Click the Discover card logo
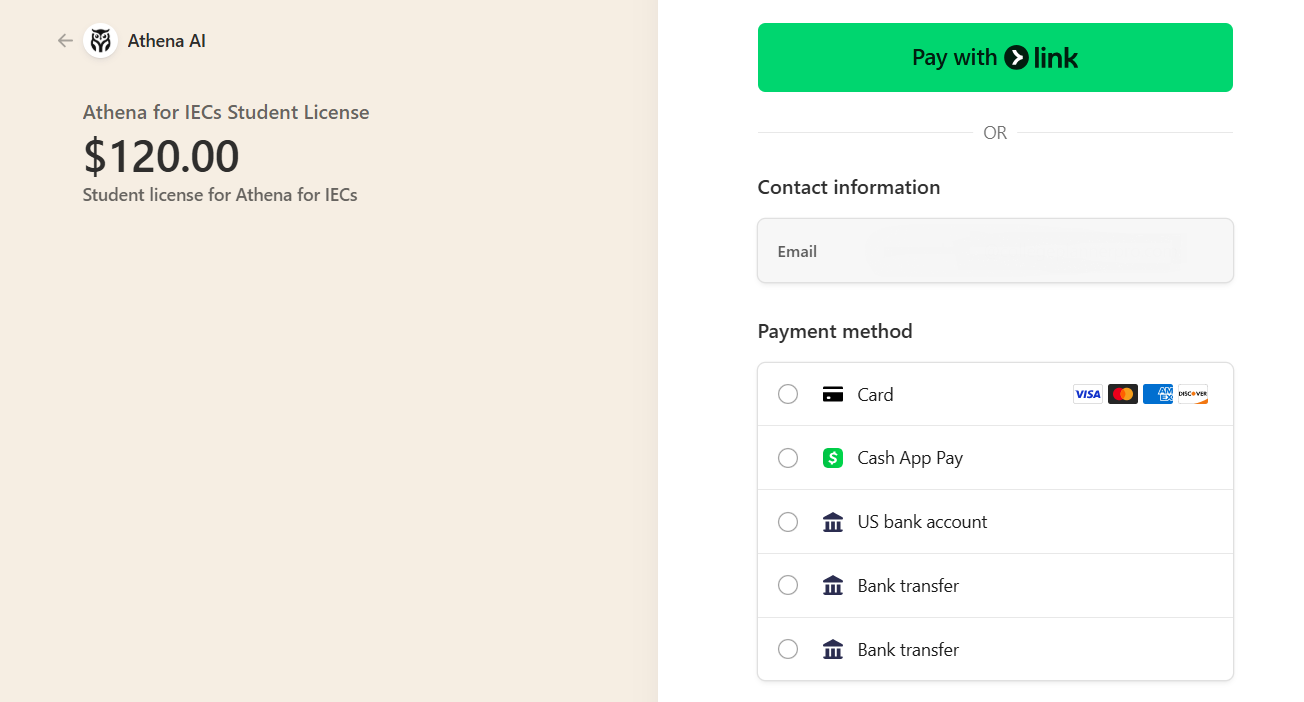1304x702 pixels. 1192,394
